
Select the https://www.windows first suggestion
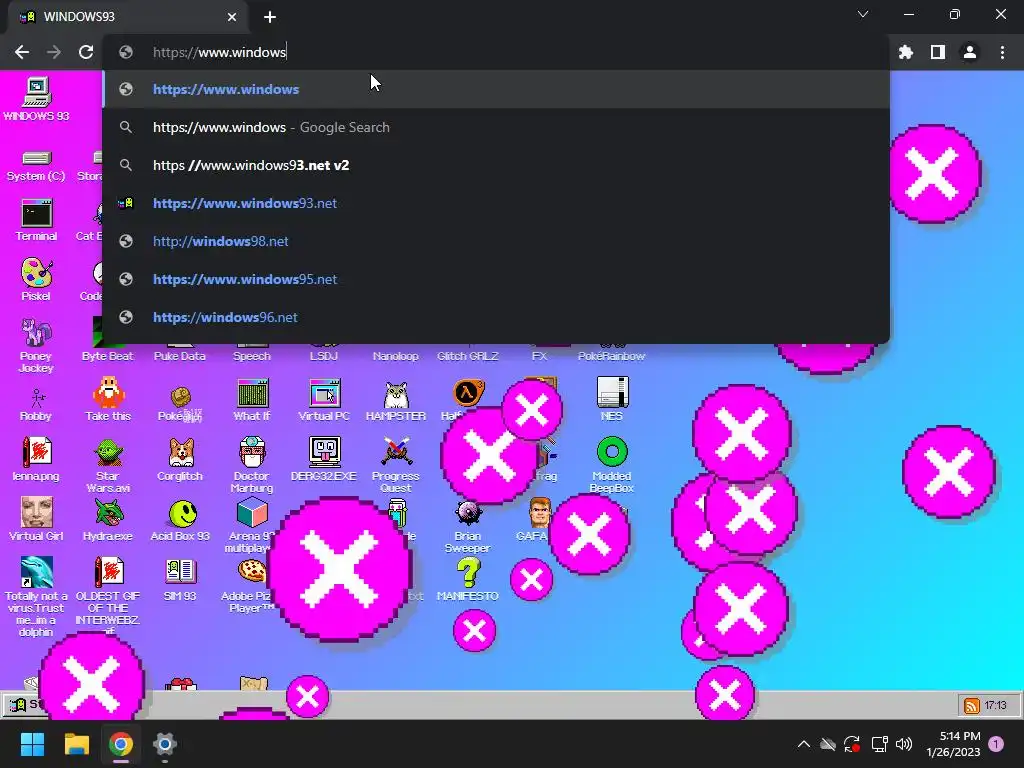click(496, 89)
